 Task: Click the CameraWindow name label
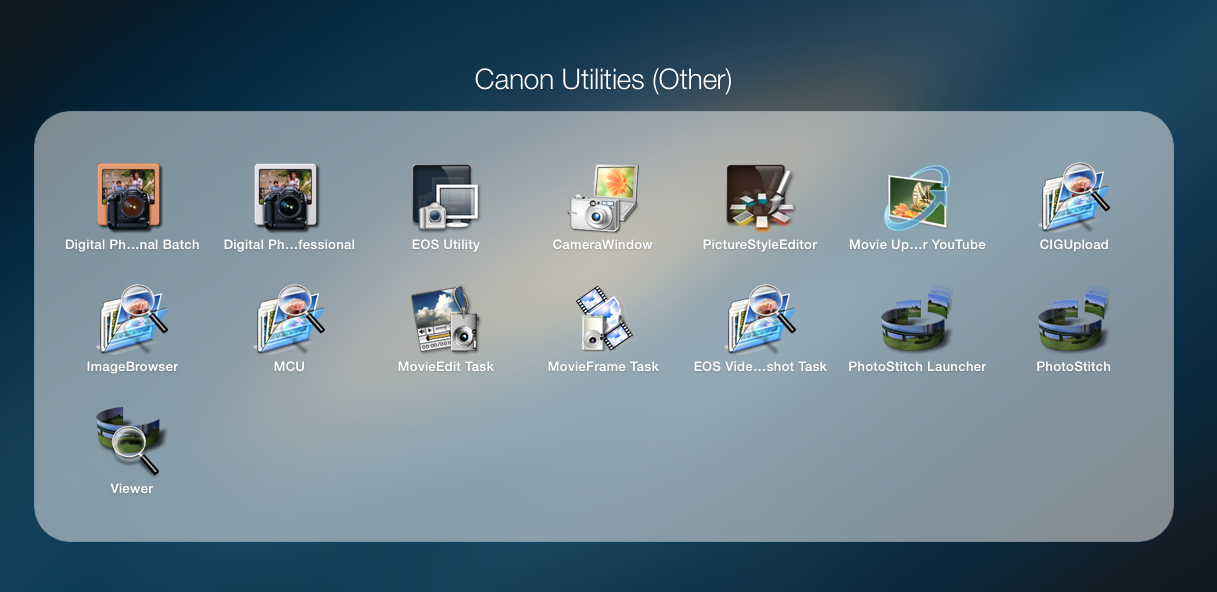coord(602,245)
